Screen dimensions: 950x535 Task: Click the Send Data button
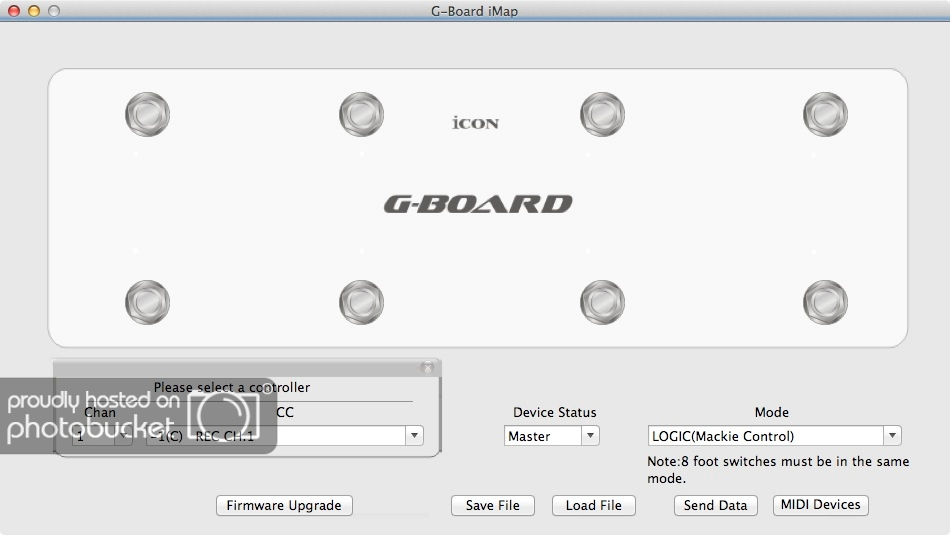(716, 505)
